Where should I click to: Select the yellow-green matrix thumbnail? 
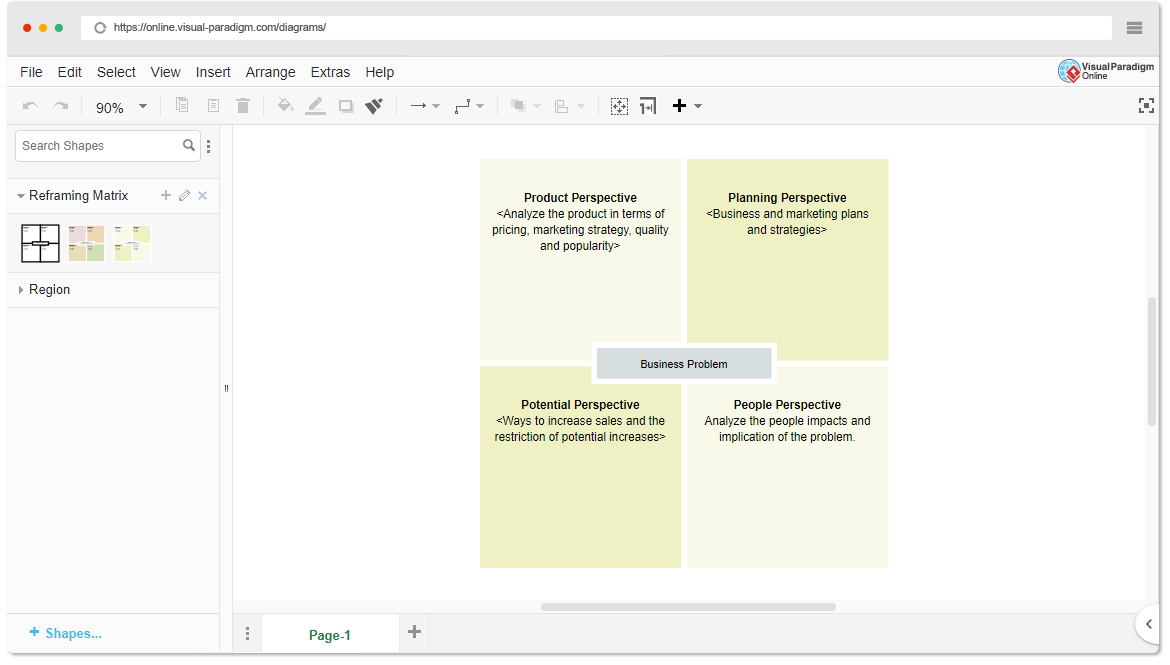coord(132,243)
